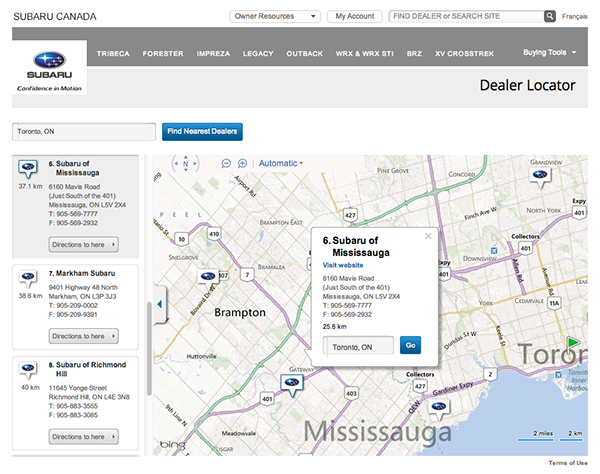This screenshot has height=474, width=600.
Task: Open the Automatic map style dropdown
Action: pyautogui.click(x=281, y=163)
